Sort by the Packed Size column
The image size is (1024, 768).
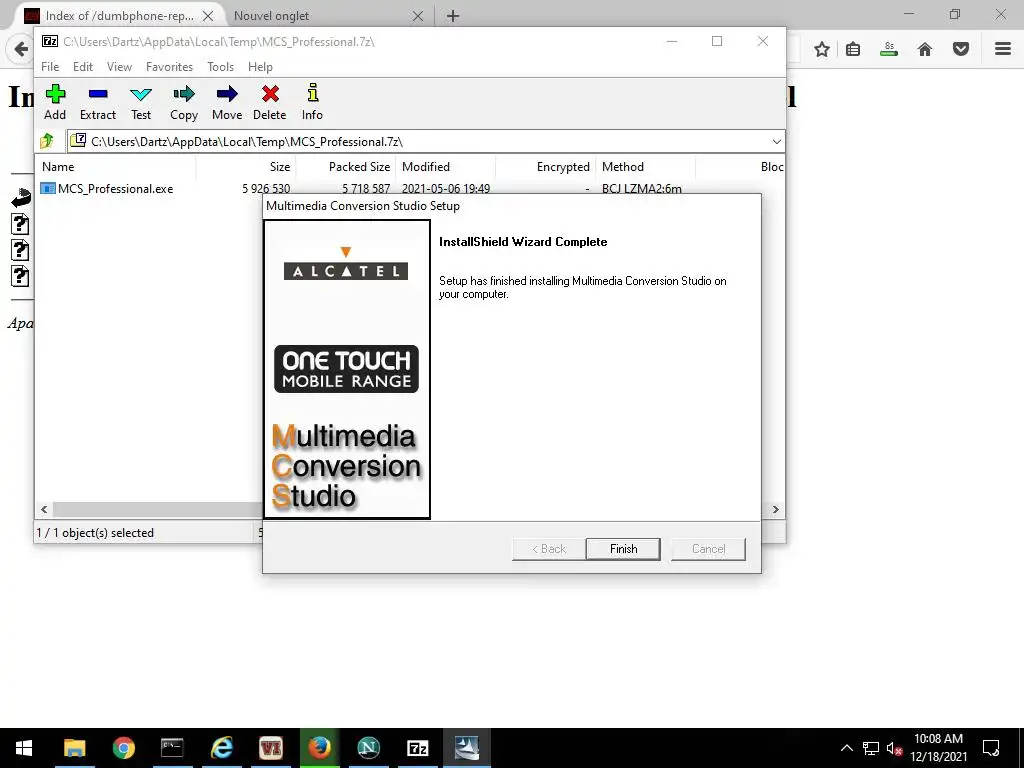(346, 167)
